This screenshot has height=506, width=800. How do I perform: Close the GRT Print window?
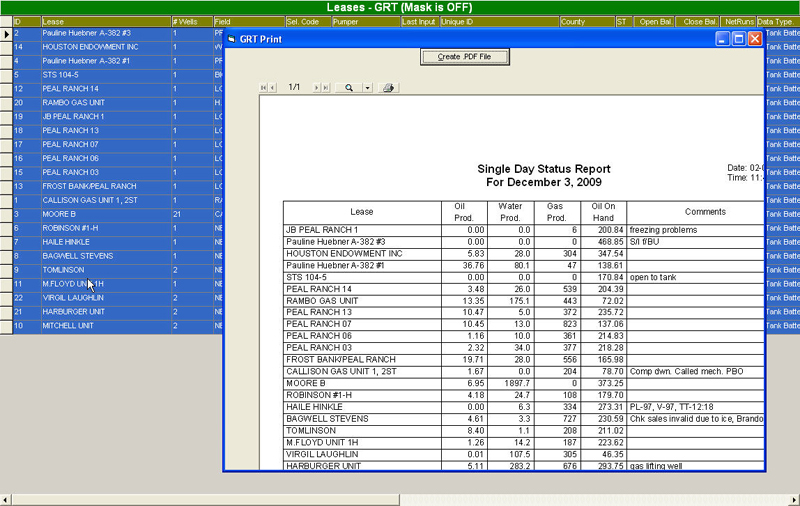[755, 39]
